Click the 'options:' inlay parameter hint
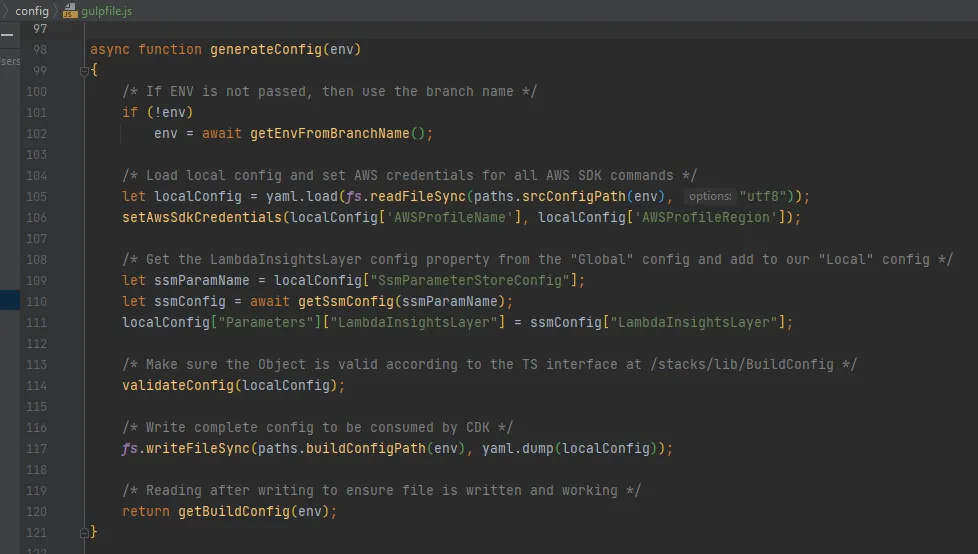Image resolution: width=978 pixels, height=554 pixels. pyautogui.click(x=710, y=197)
